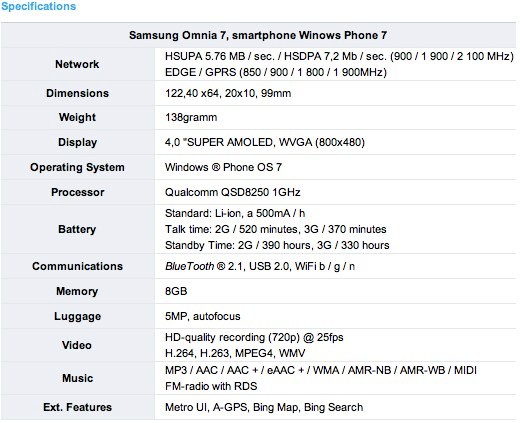Select the 8GB memory value
This screenshot has width=520, height=423.
[x=176, y=291]
